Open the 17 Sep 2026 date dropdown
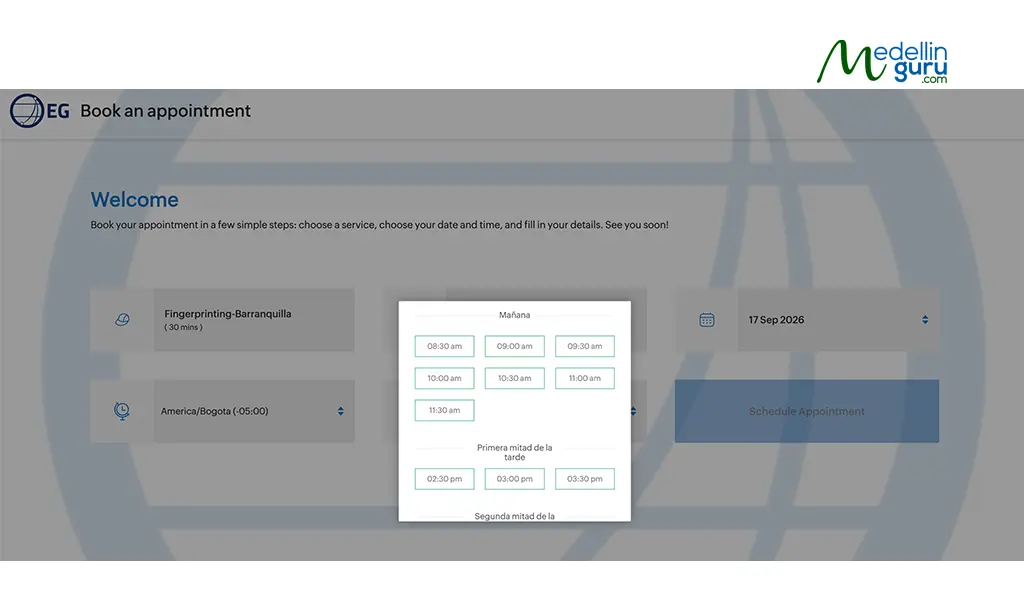 point(839,320)
